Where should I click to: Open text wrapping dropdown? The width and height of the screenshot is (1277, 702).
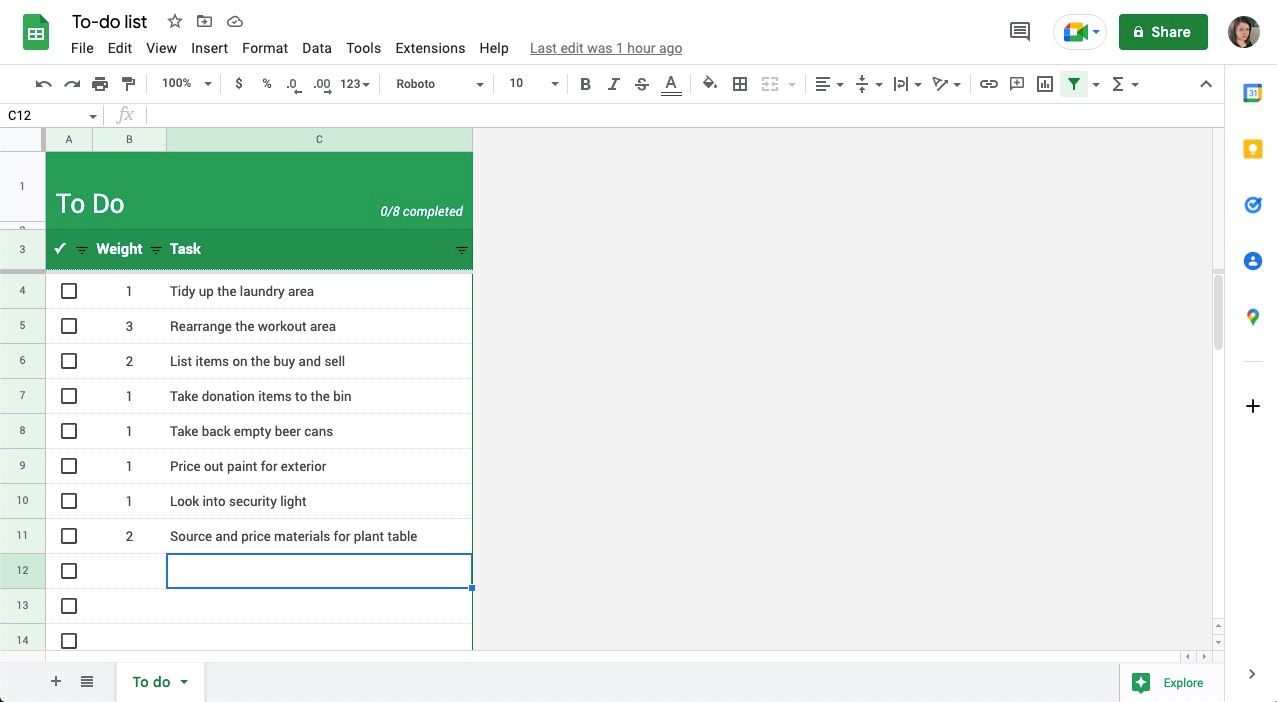tap(907, 84)
